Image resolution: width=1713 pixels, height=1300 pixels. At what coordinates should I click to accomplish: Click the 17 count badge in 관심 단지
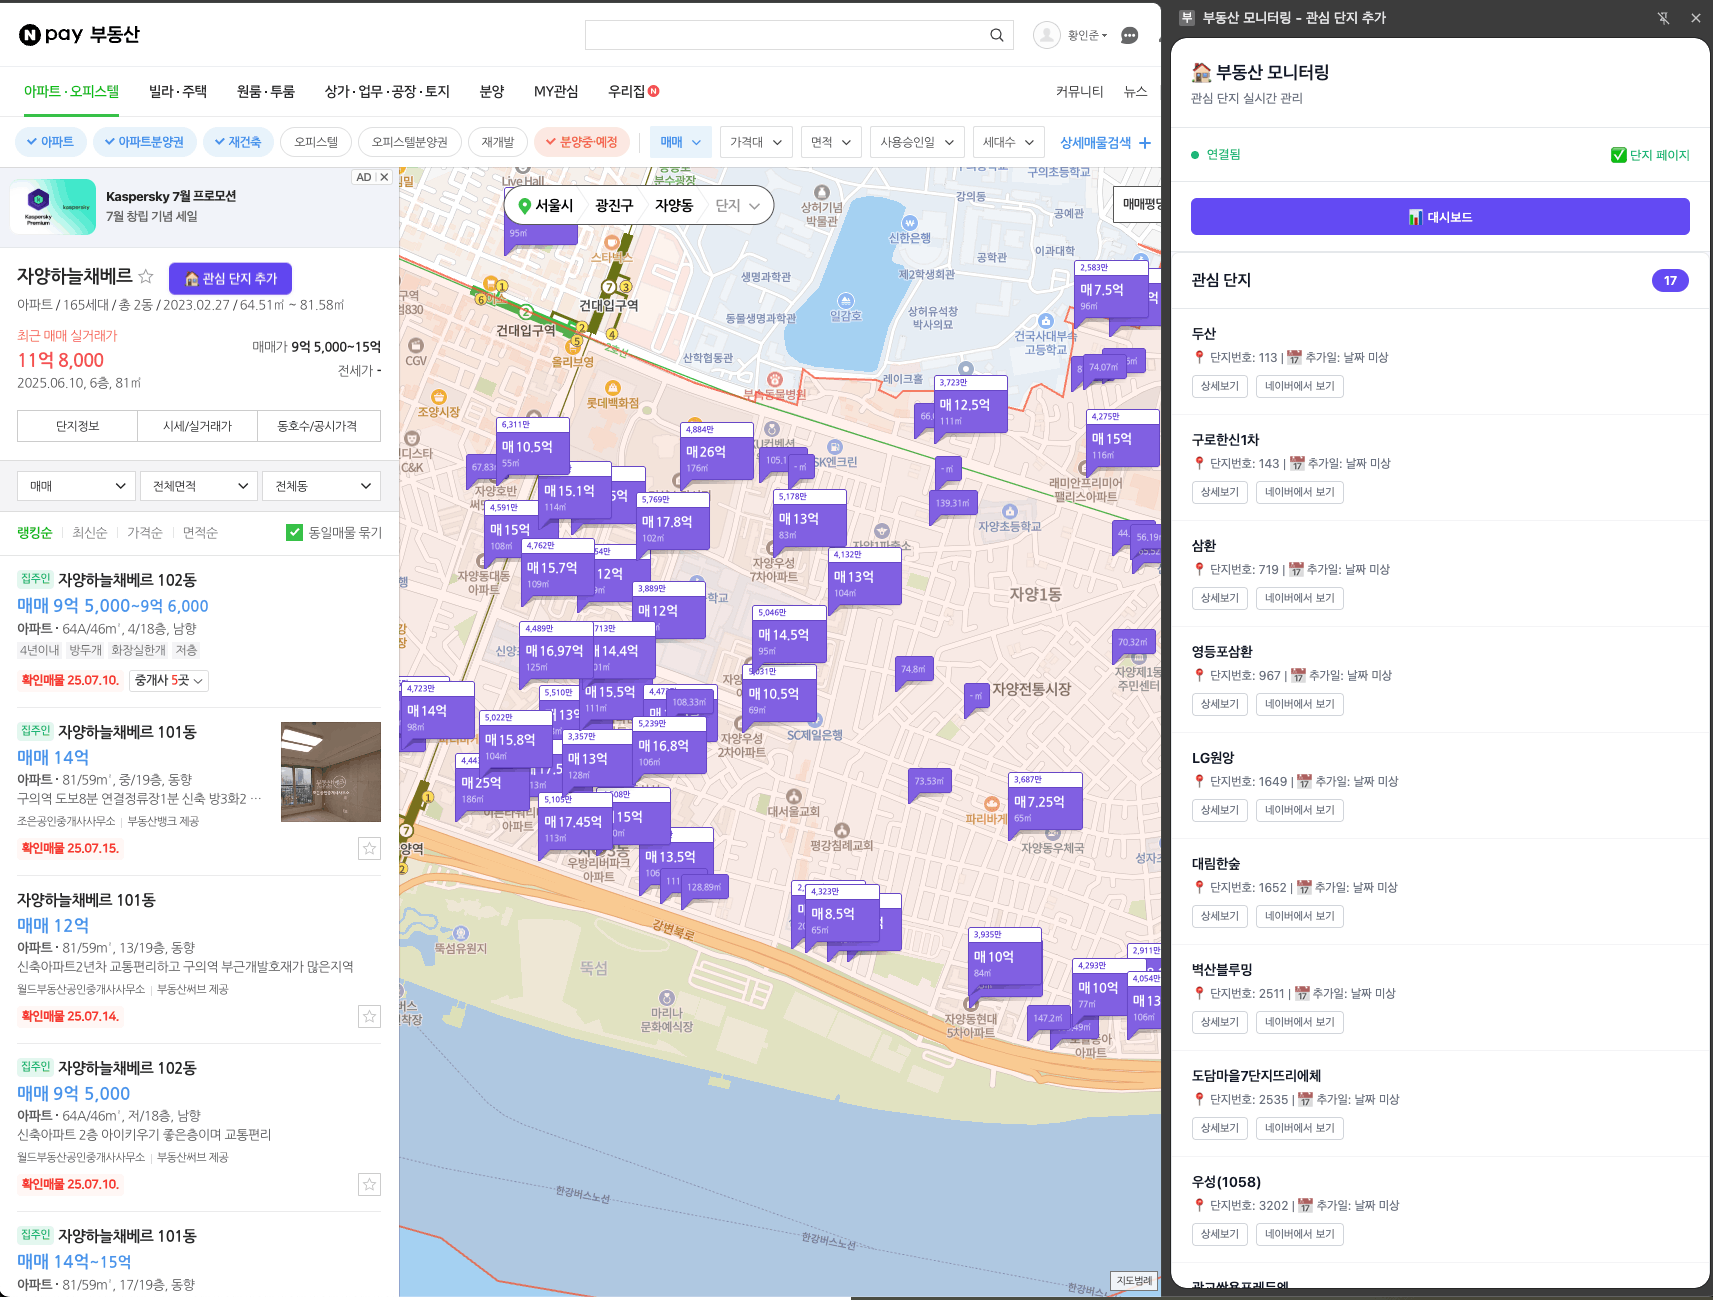(x=1670, y=280)
